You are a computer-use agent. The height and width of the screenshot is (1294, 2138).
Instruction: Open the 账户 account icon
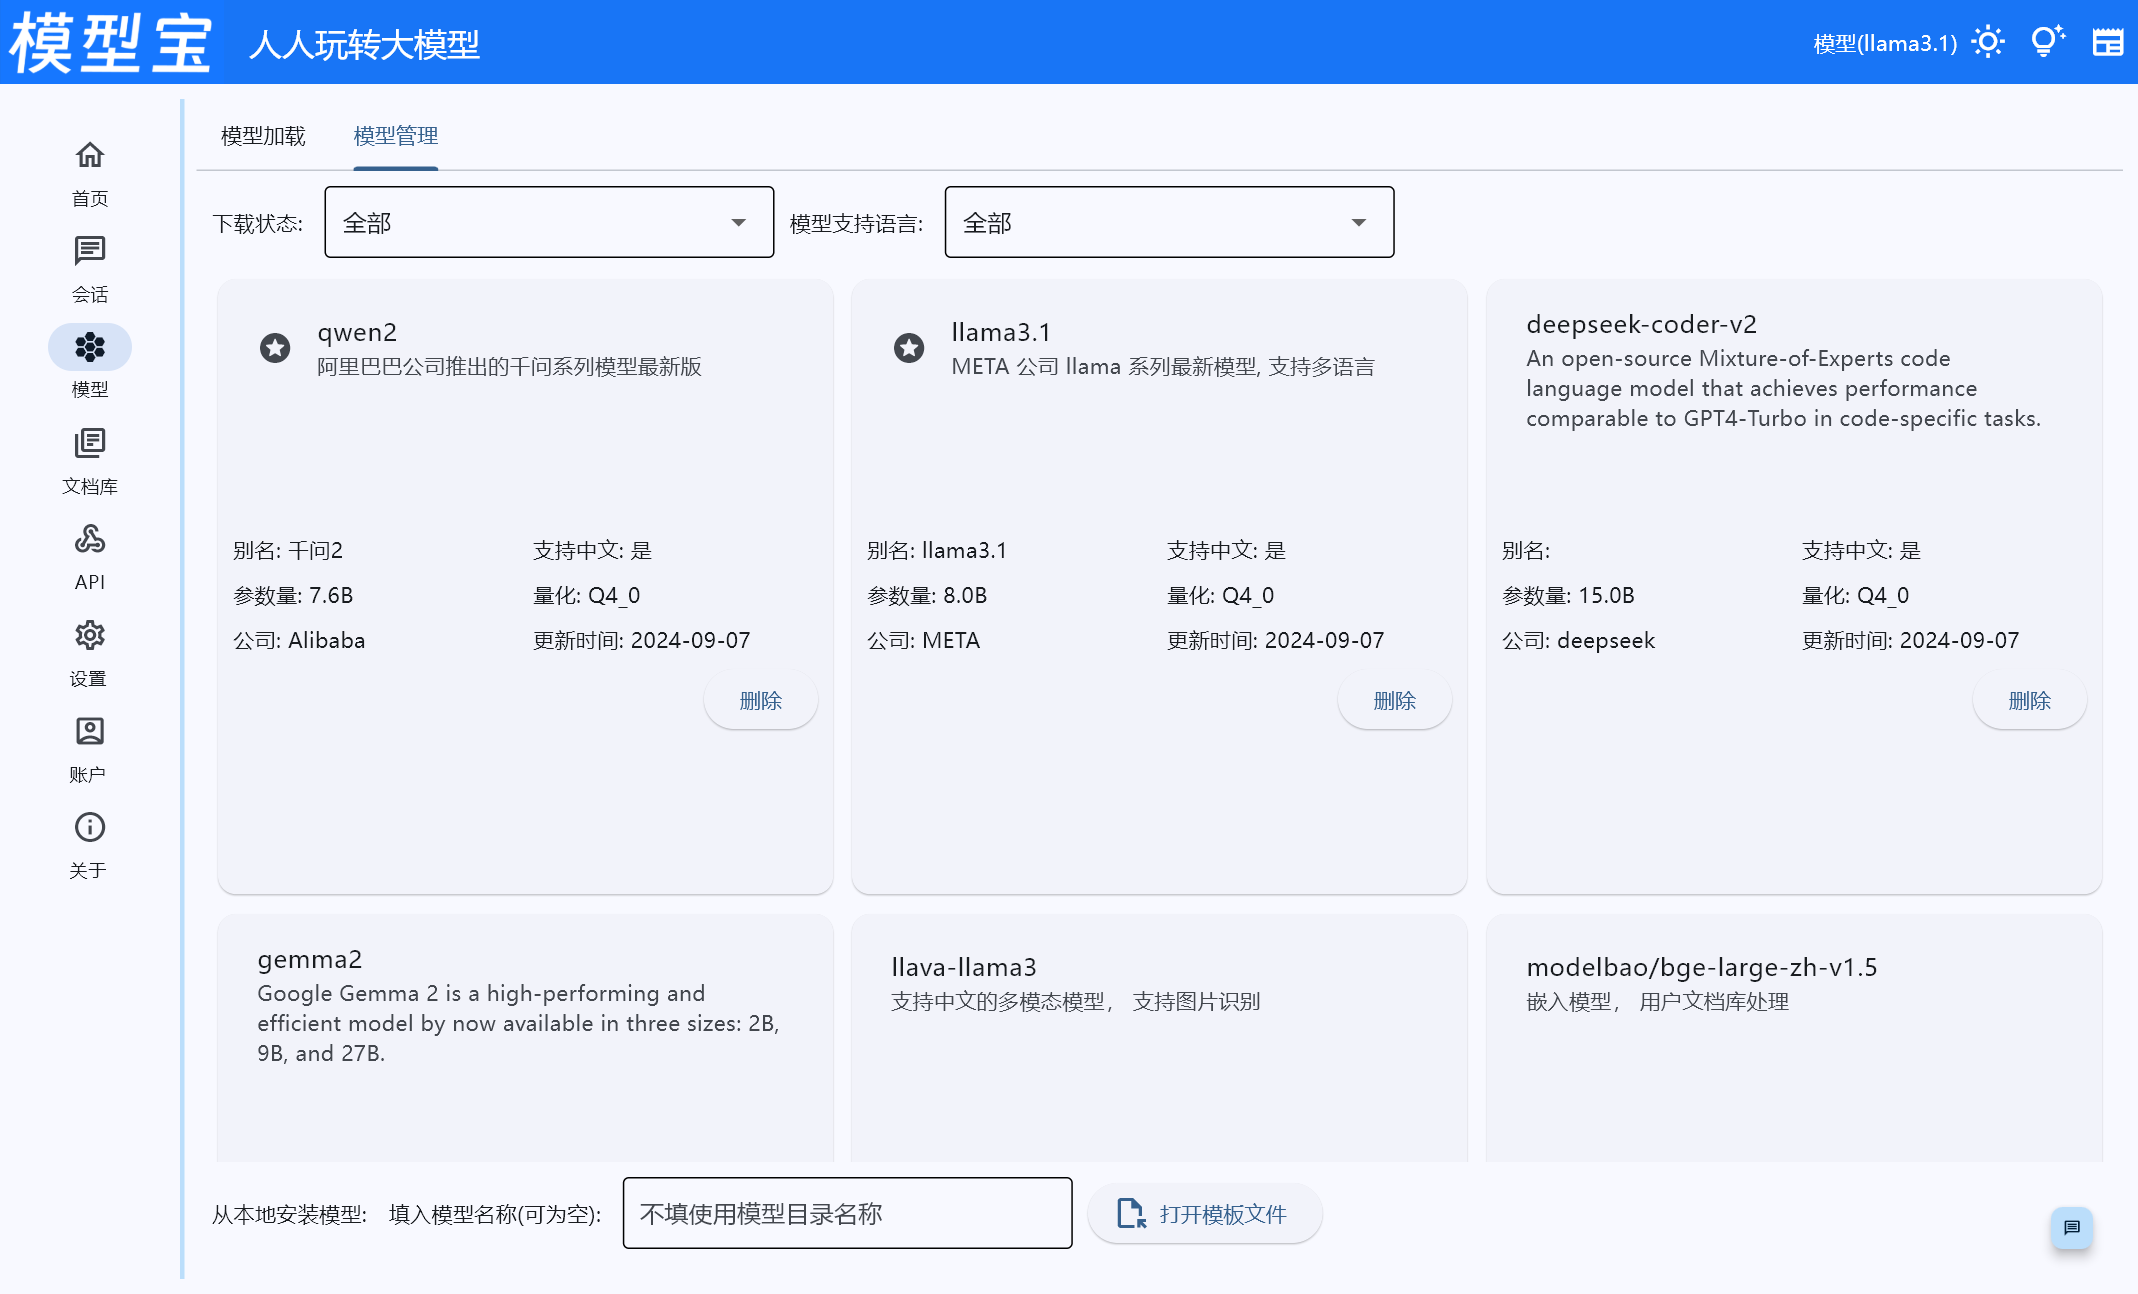(x=89, y=731)
